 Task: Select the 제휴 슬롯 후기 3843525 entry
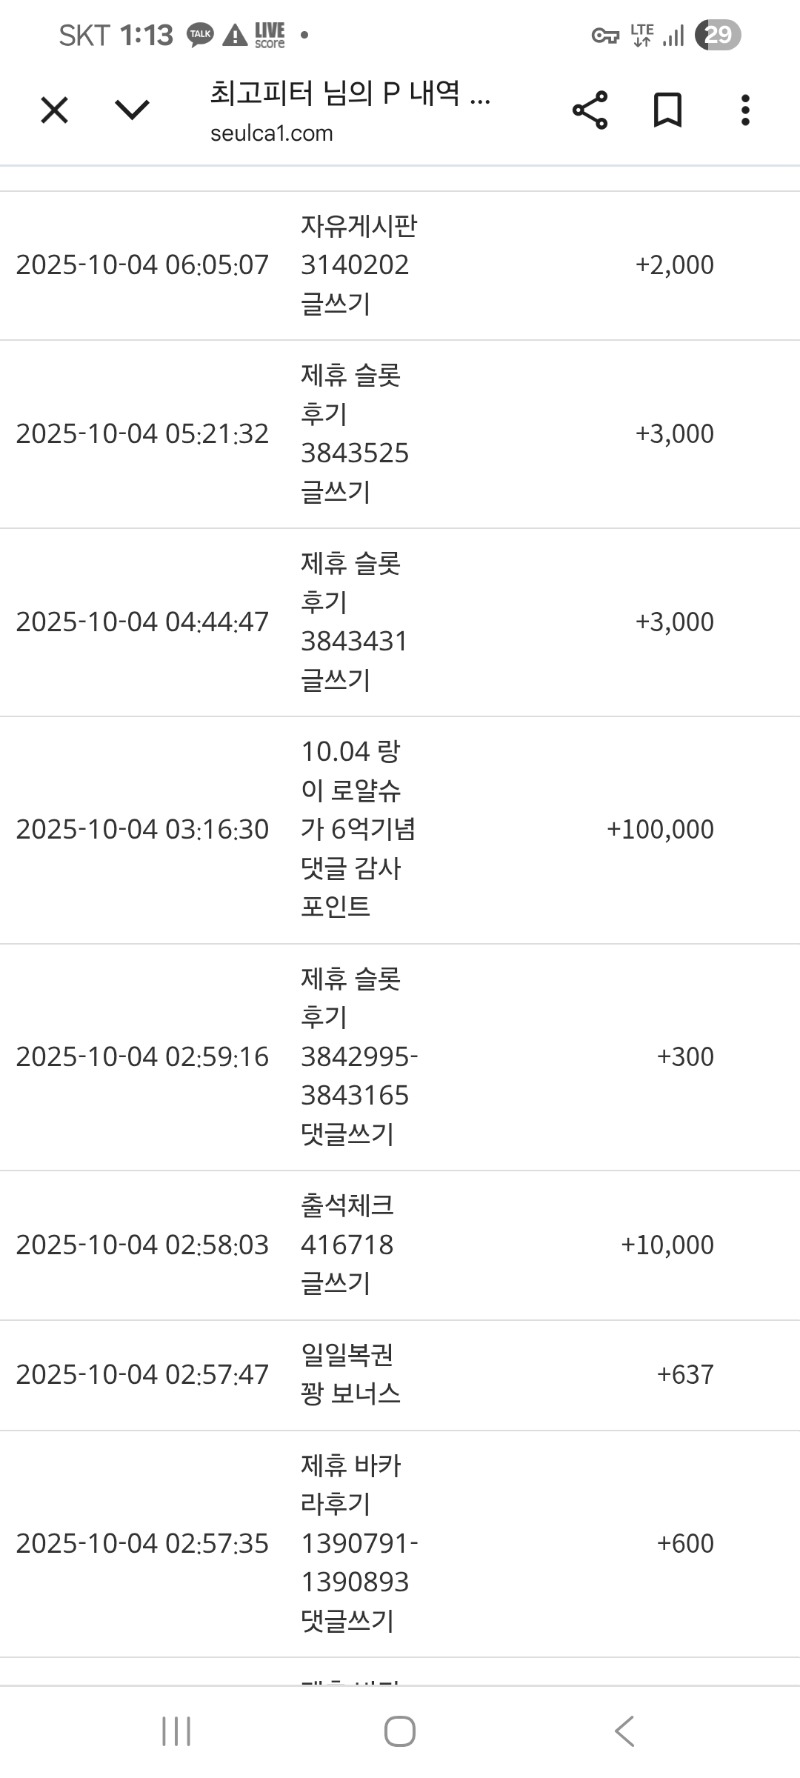(x=354, y=434)
